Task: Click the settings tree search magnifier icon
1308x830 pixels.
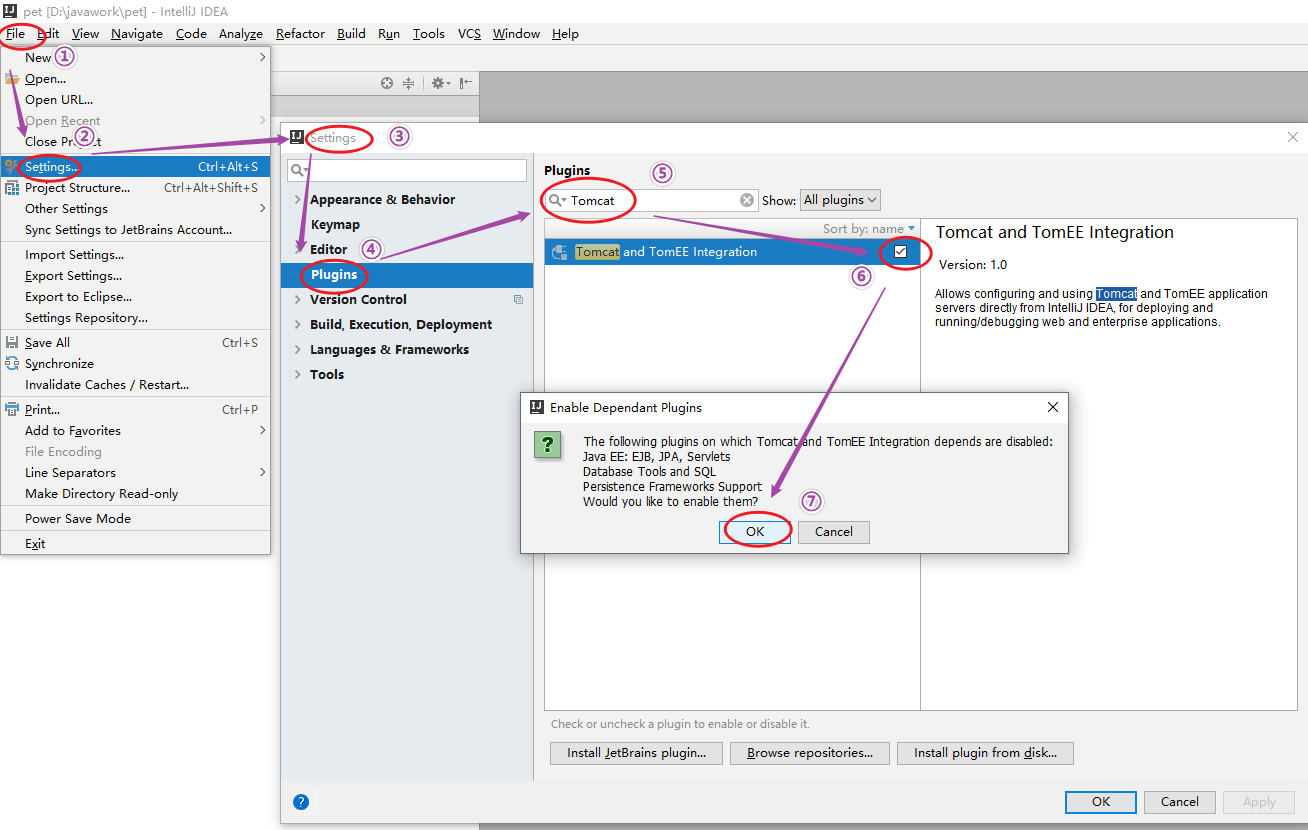Action: 298,171
